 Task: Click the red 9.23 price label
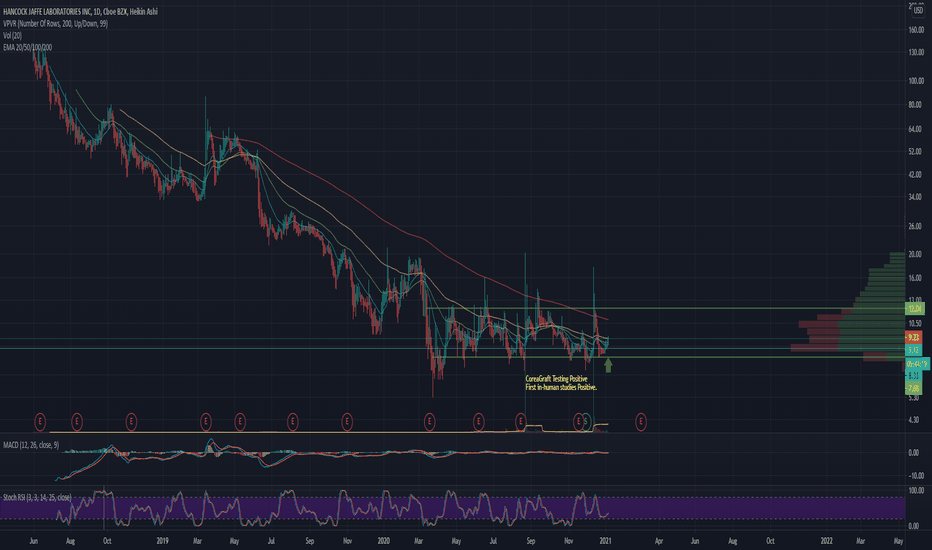click(914, 337)
